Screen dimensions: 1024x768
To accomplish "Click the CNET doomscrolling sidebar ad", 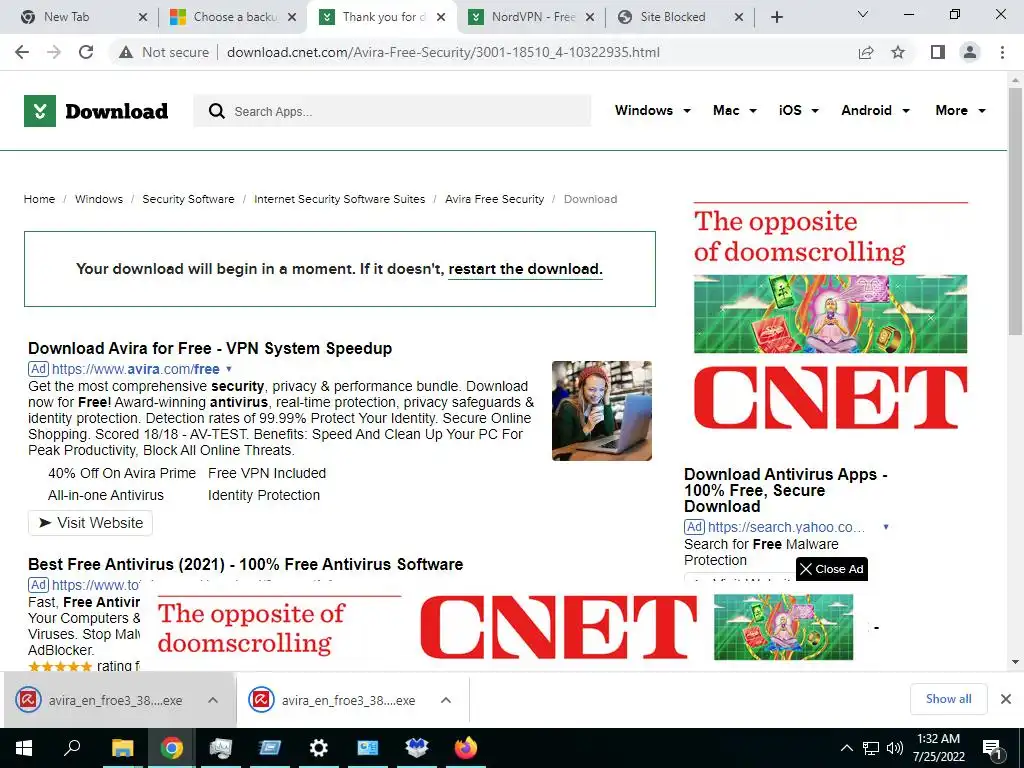I will (x=830, y=318).
